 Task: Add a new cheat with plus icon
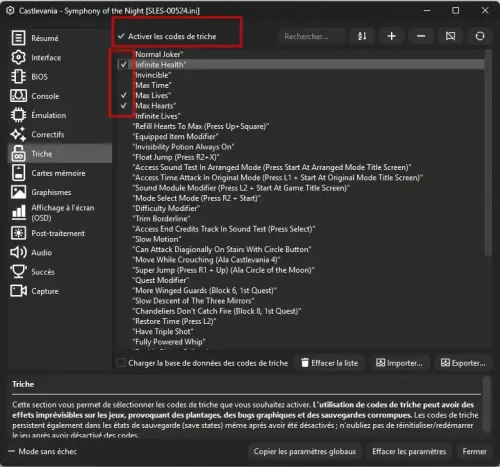click(392, 36)
